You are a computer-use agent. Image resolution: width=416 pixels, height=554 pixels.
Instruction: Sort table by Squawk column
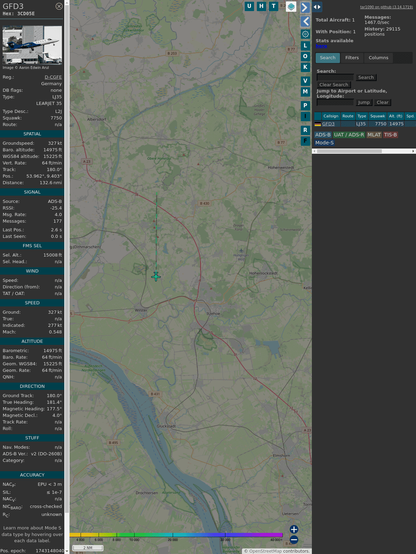click(377, 116)
